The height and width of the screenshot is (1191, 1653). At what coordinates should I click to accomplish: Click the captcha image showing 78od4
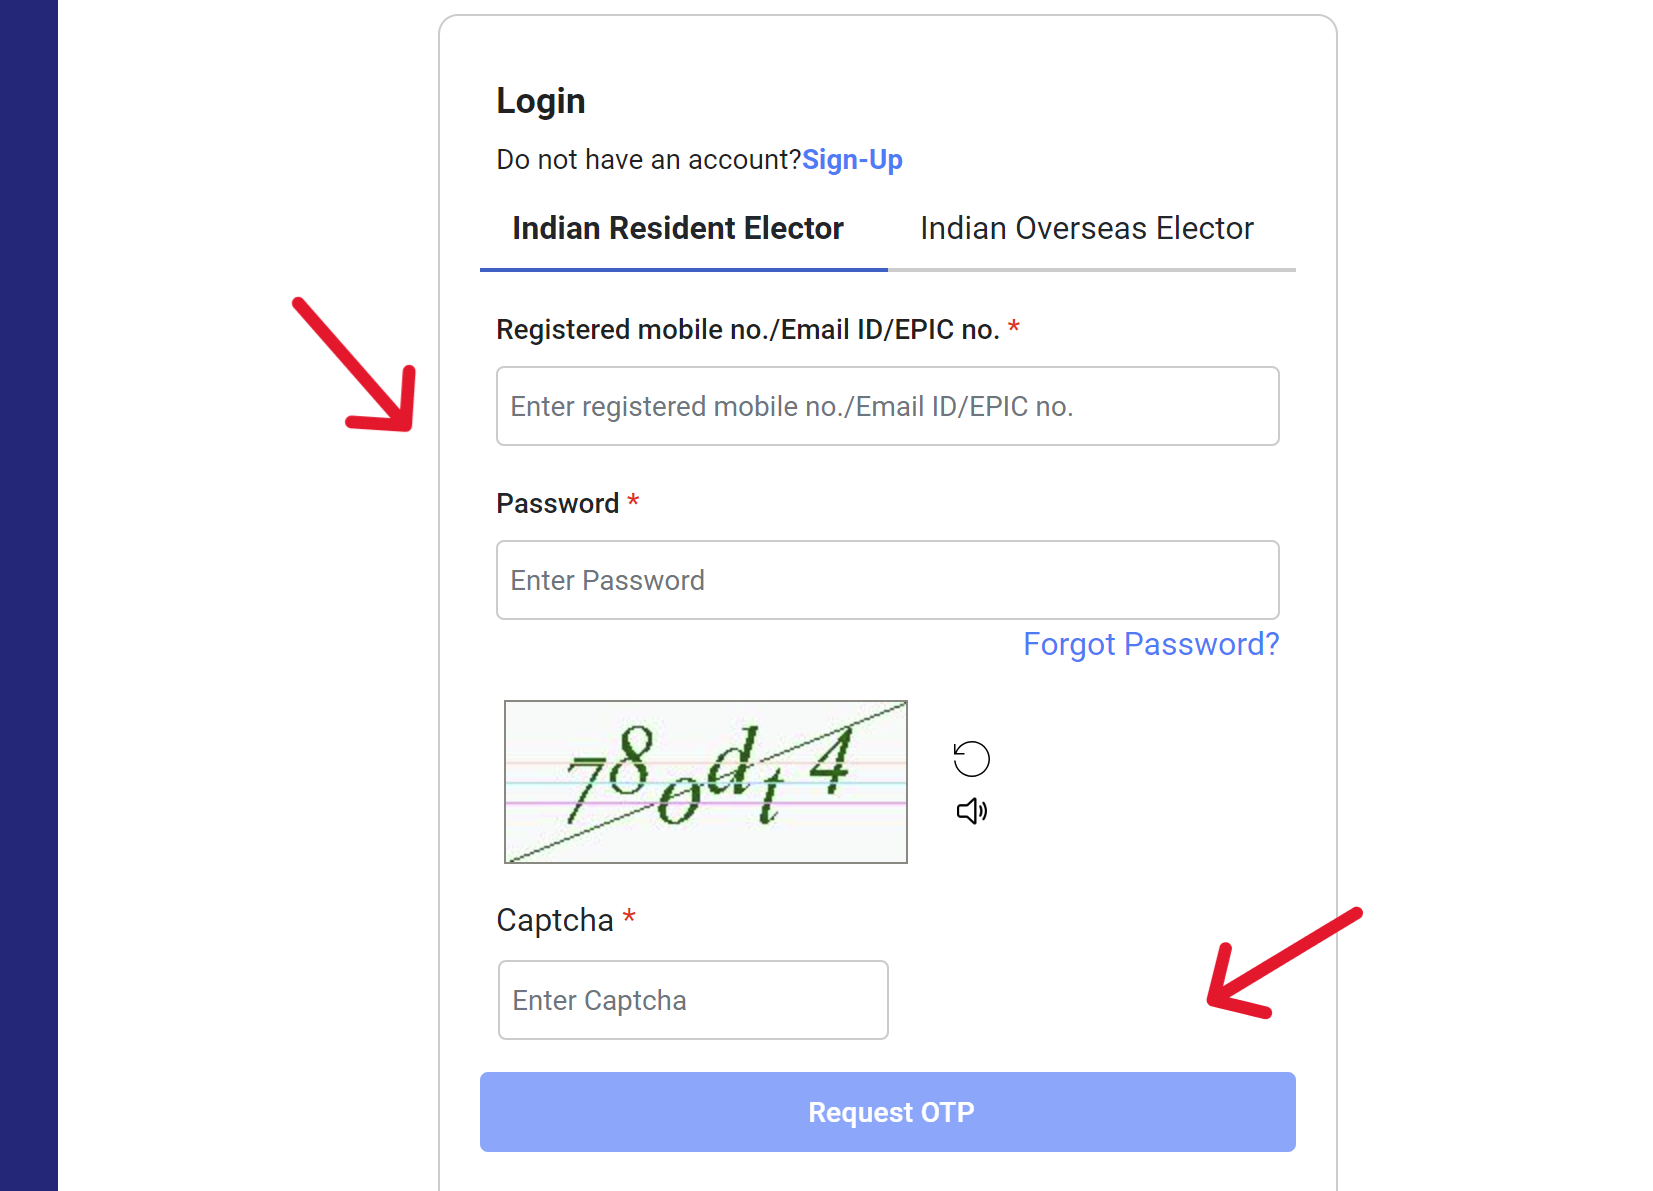click(705, 782)
